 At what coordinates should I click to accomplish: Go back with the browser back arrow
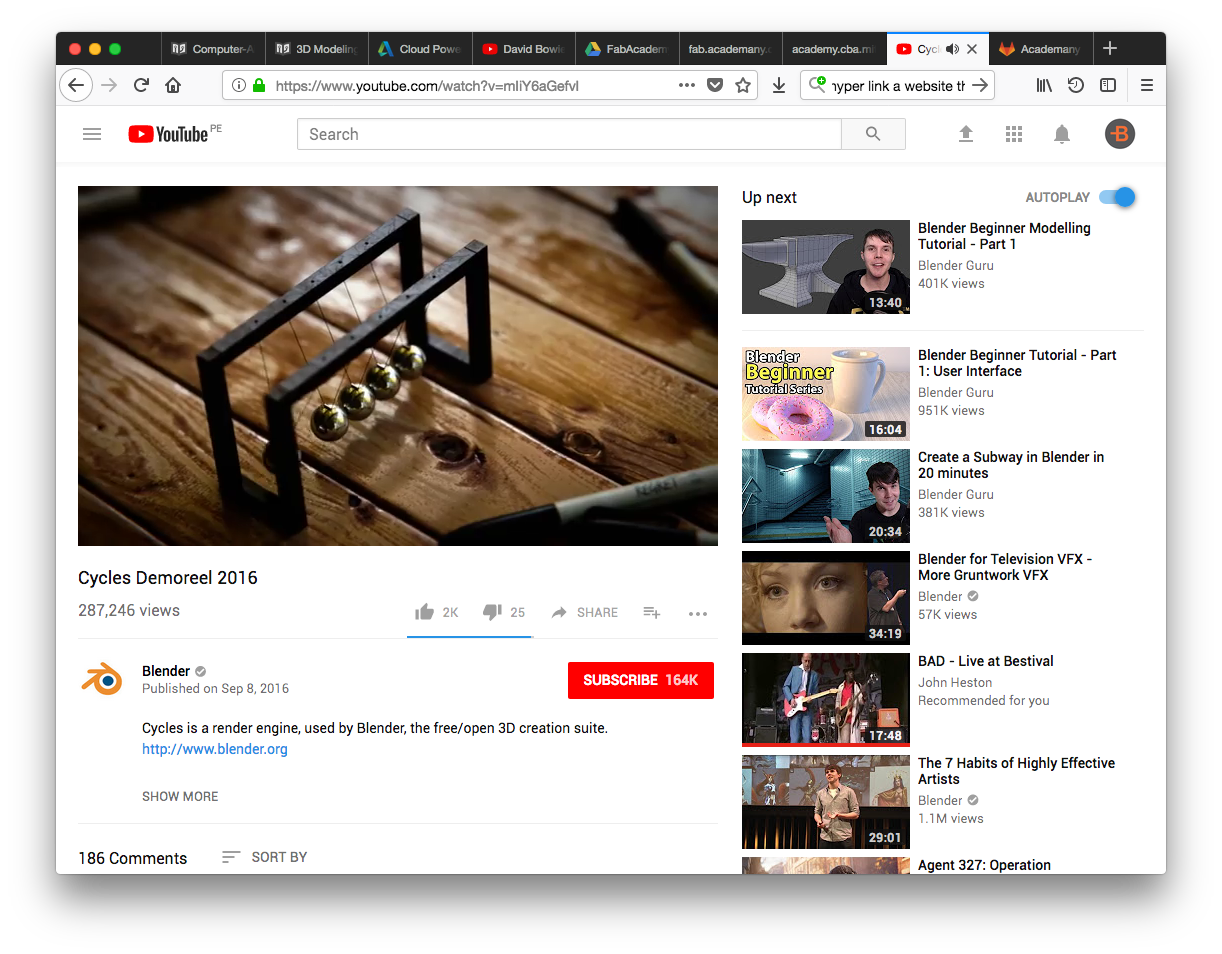pyautogui.click(x=76, y=85)
